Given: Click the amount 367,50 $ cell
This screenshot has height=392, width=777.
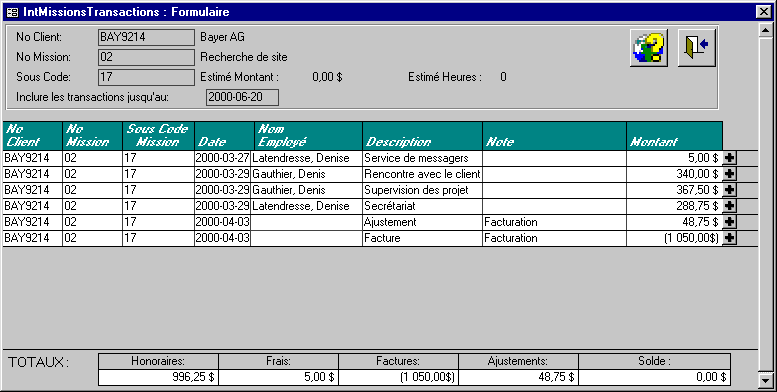Looking at the screenshot, I should [674, 190].
